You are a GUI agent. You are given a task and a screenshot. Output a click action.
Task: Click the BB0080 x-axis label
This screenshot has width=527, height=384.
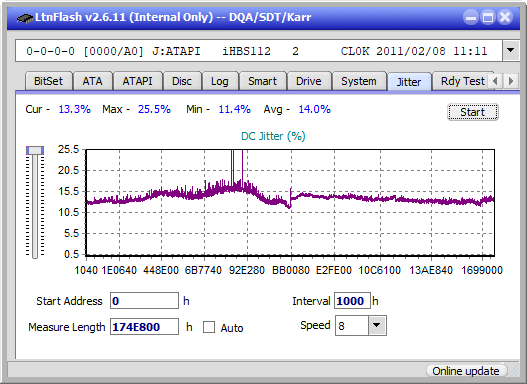[x=291, y=270]
